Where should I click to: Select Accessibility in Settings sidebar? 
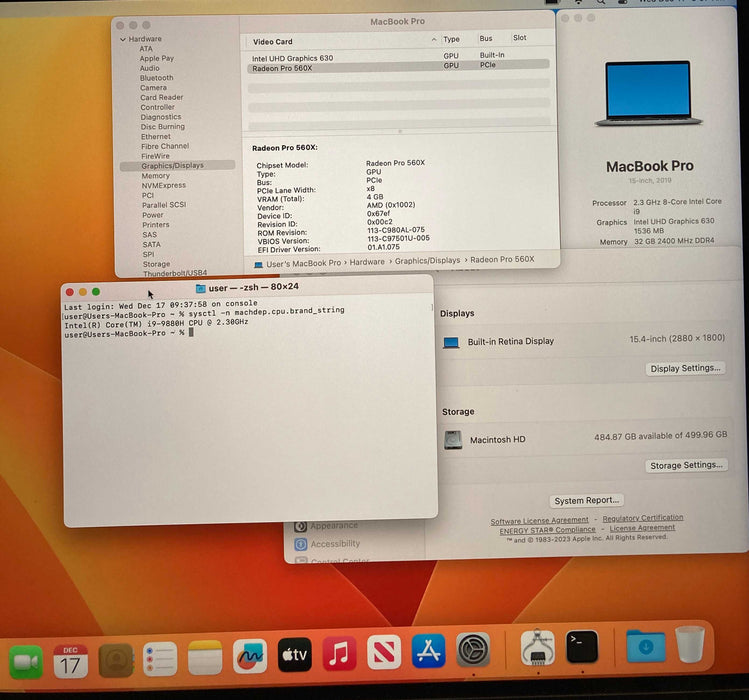coord(335,544)
